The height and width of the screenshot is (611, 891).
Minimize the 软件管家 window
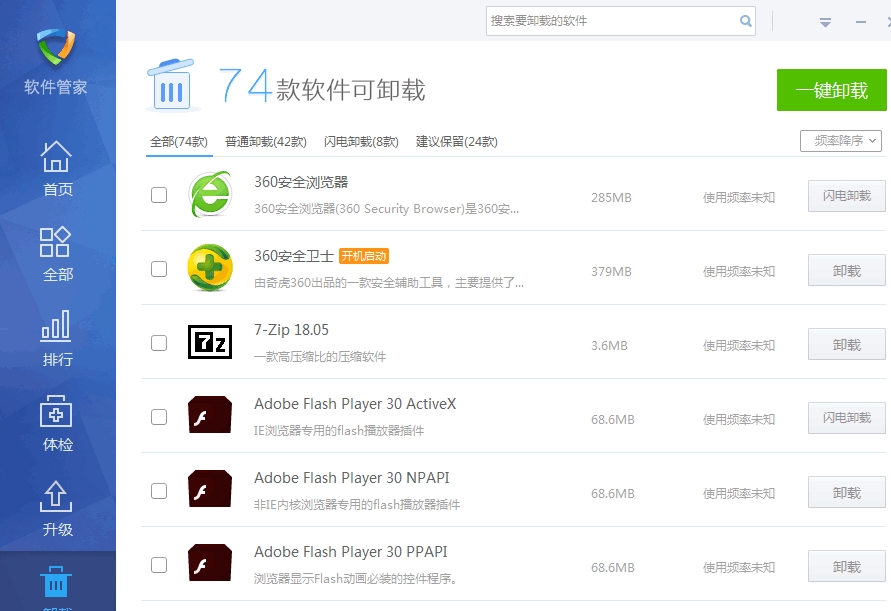861,22
